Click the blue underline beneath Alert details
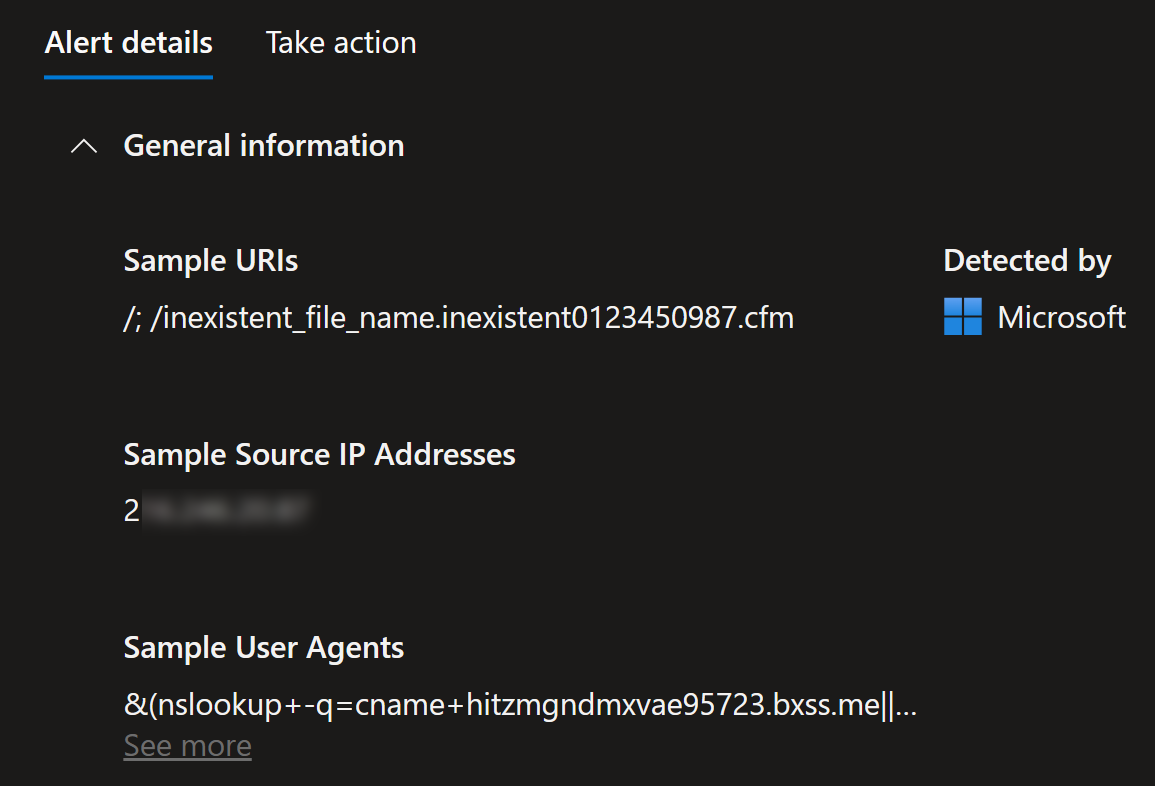This screenshot has width=1155, height=786. pyautogui.click(x=128, y=76)
